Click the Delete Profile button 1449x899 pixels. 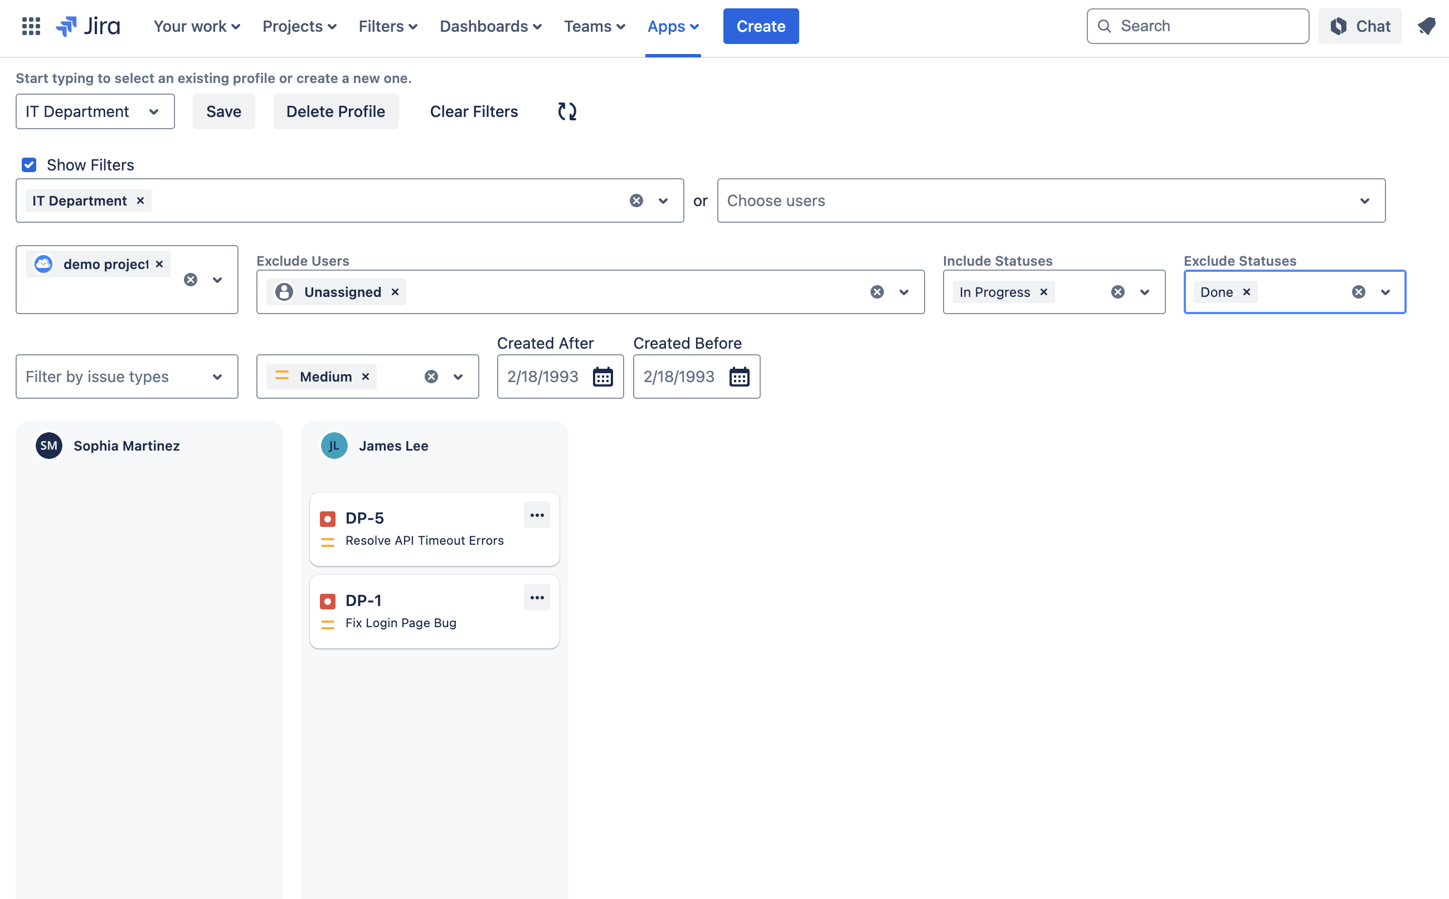tap(335, 111)
